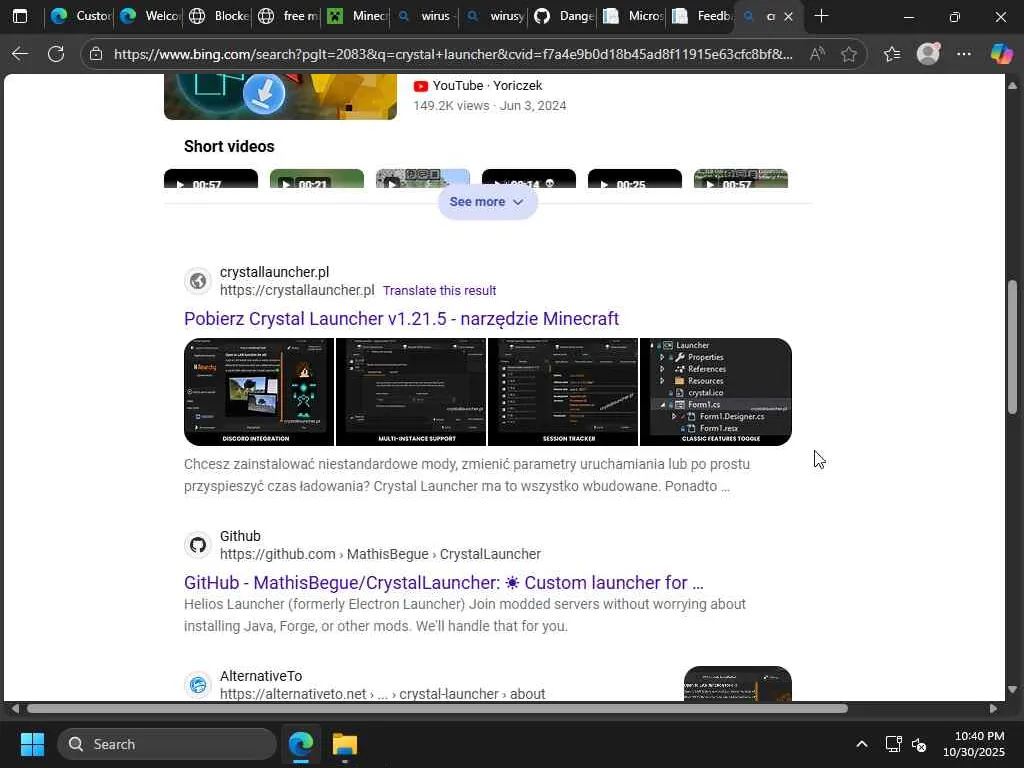Open a new tab with plus button
The width and height of the screenshot is (1024, 768).
pos(822,16)
